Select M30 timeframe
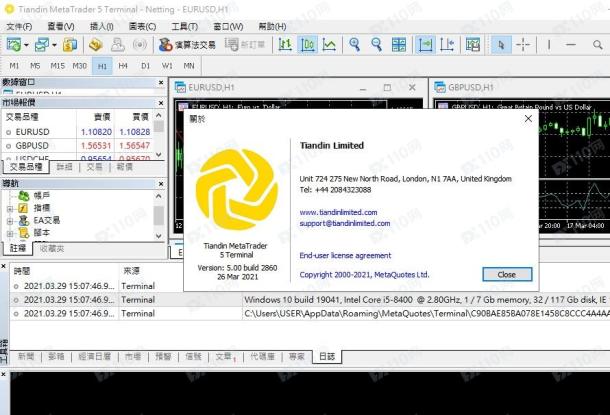 point(80,66)
